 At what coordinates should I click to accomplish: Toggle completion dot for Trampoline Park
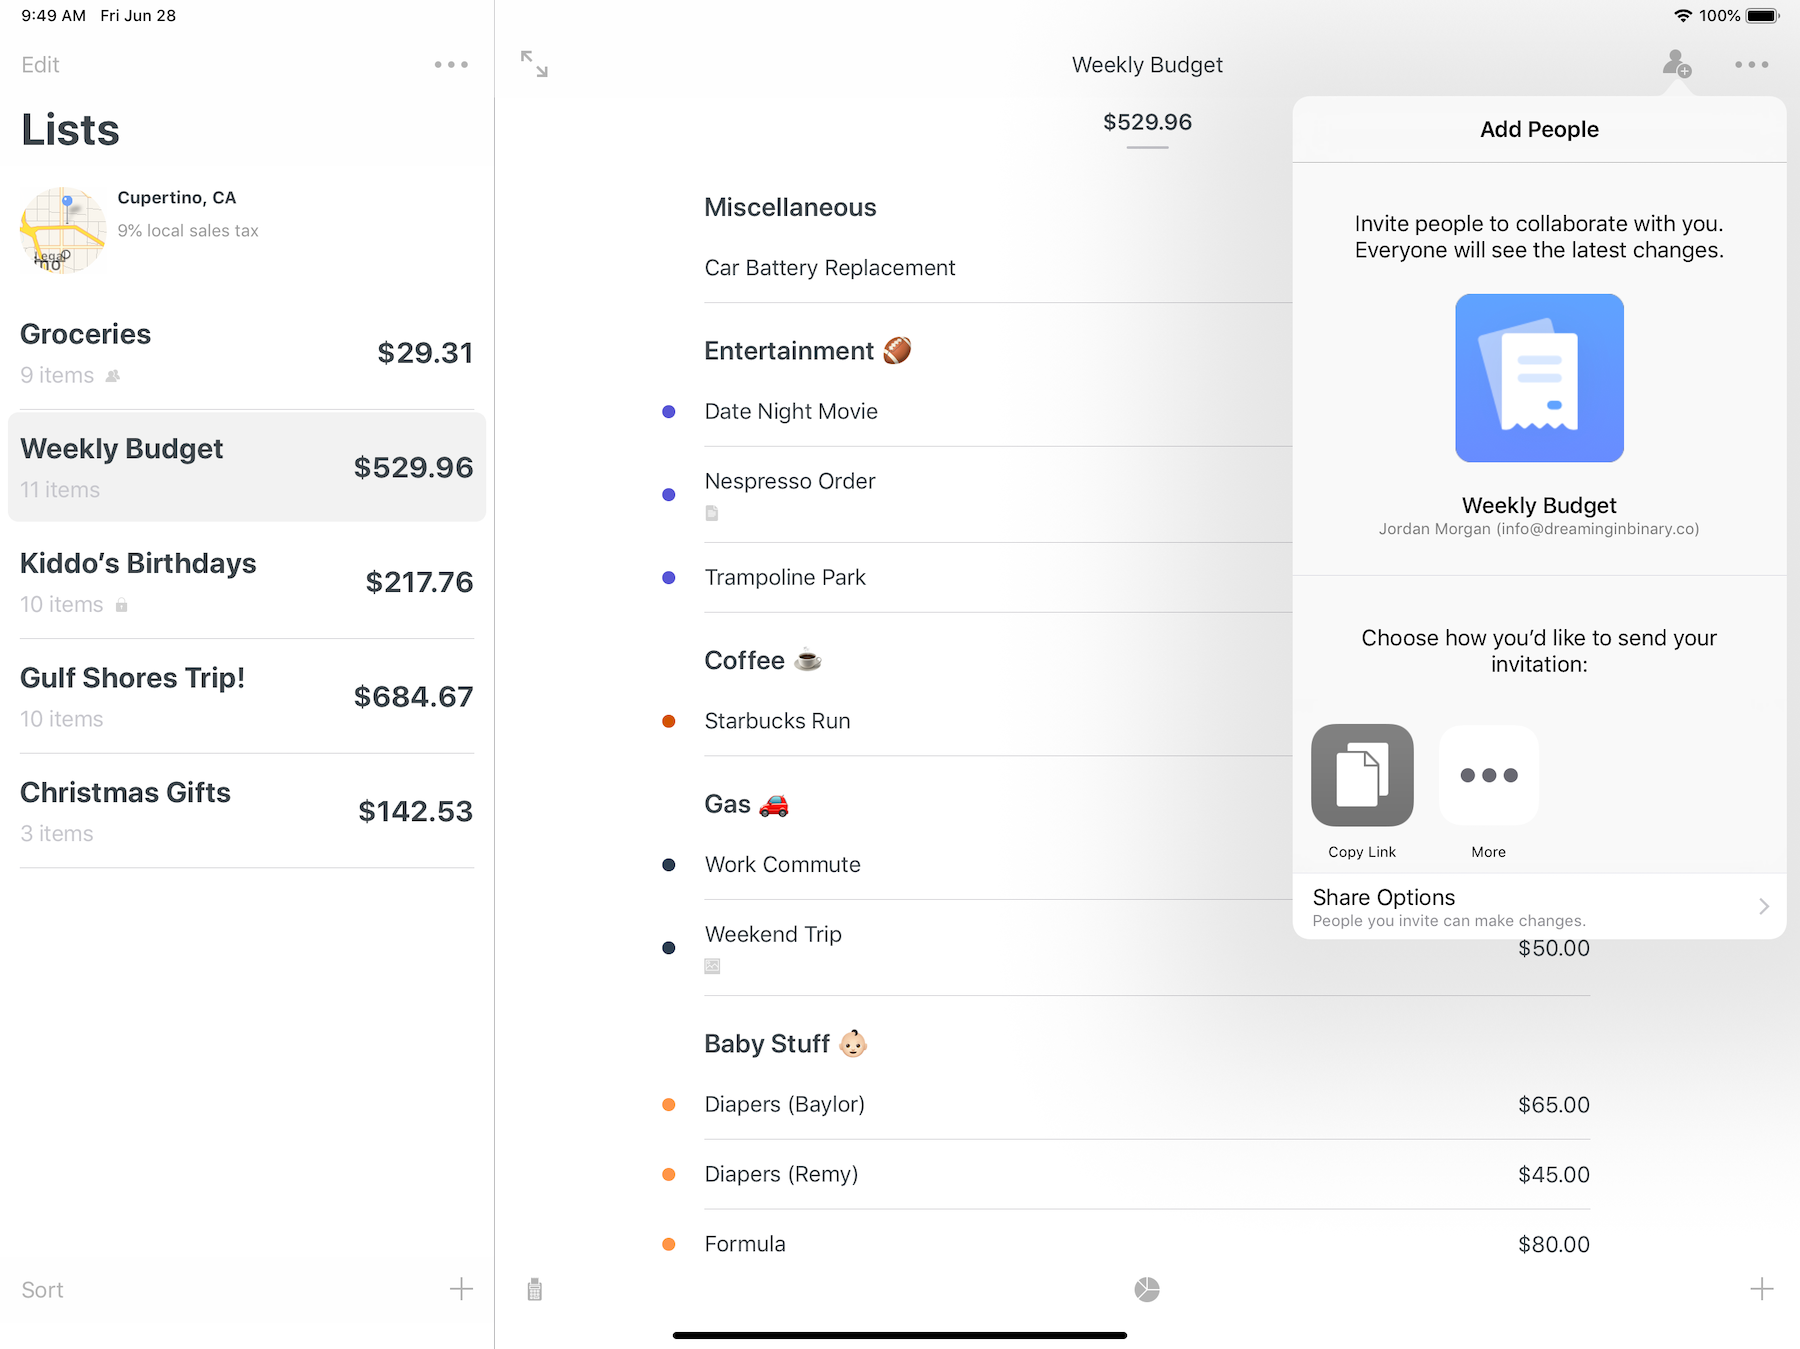click(x=669, y=578)
